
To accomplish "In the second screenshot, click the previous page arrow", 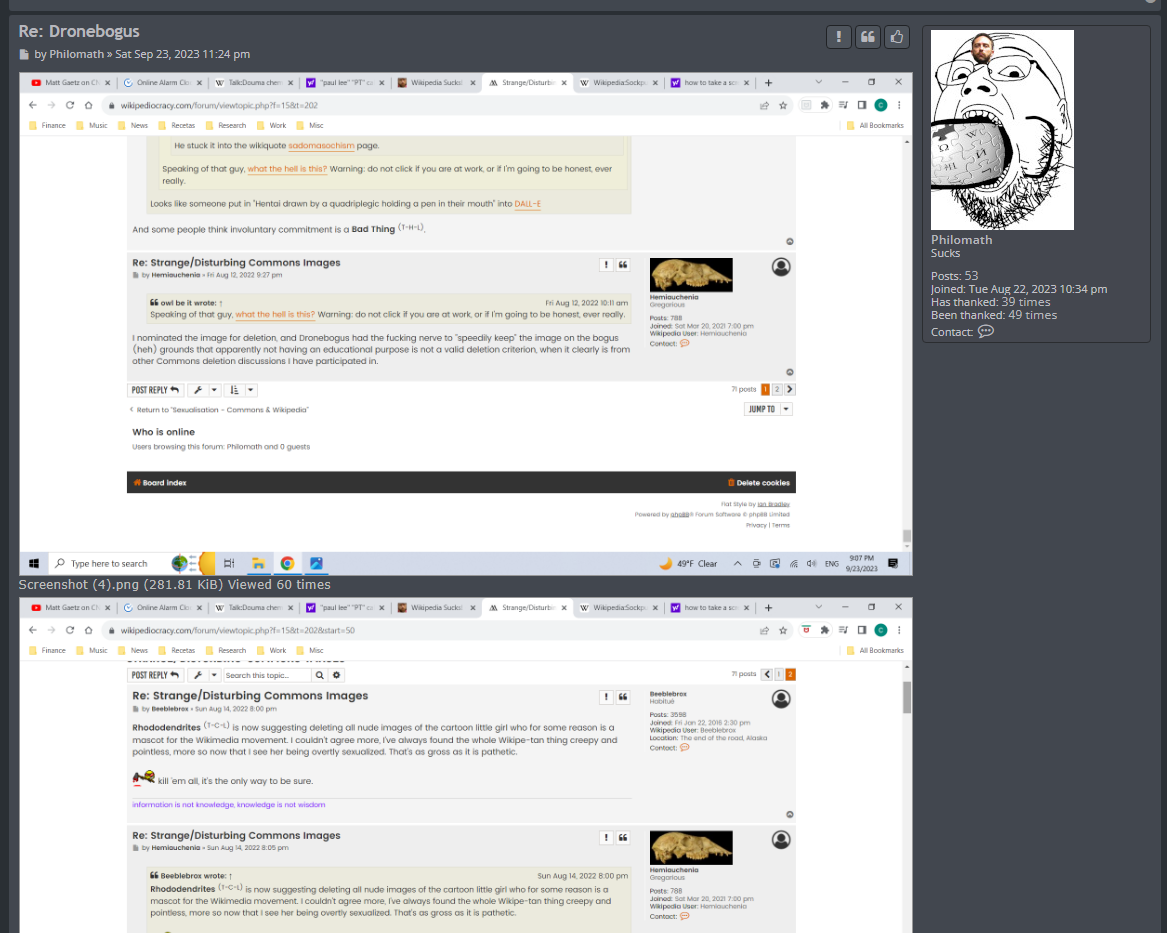I will (x=767, y=674).
